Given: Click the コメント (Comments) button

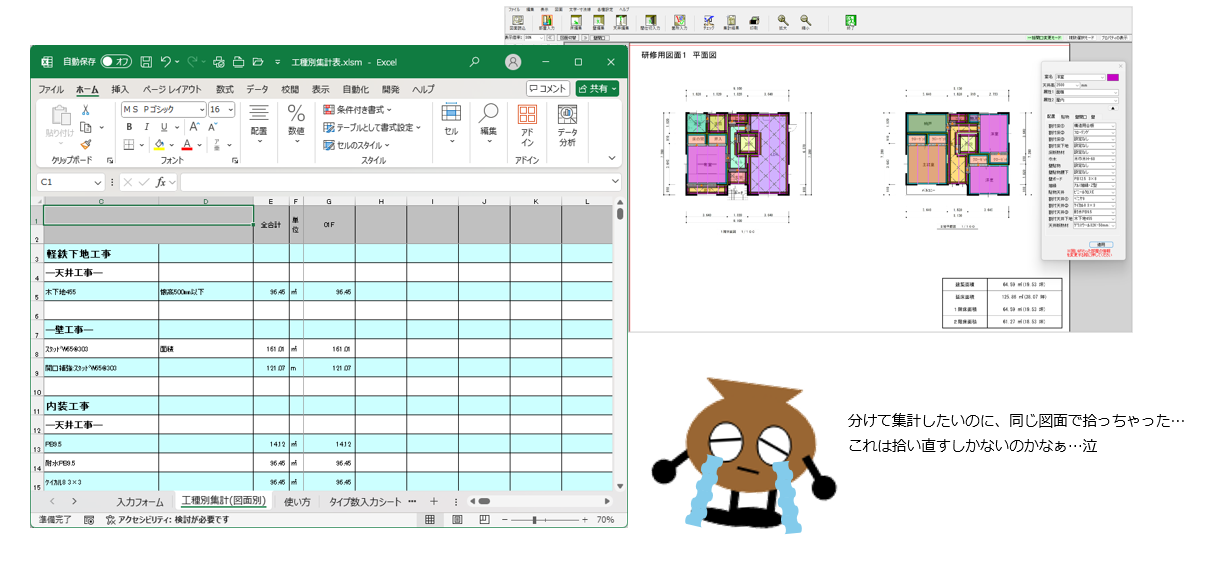Looking at the screenshot, I should pyautogui.click(x=547, y=89).
